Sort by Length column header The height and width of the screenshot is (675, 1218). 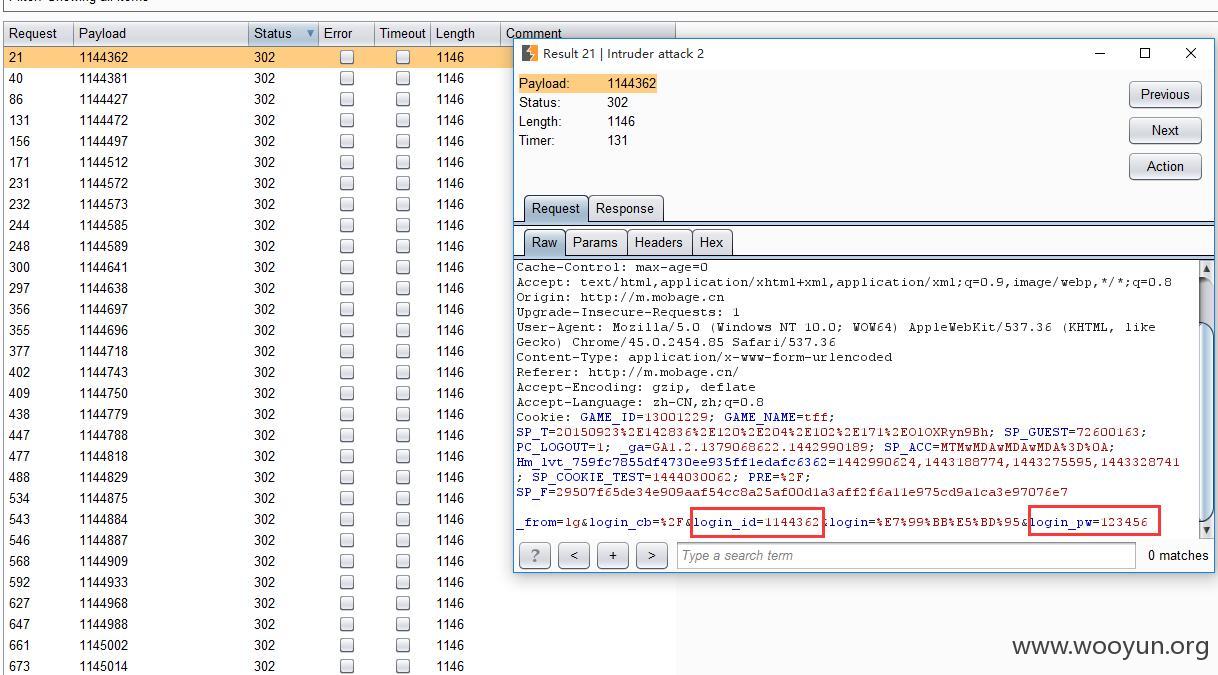coord(465,33)
